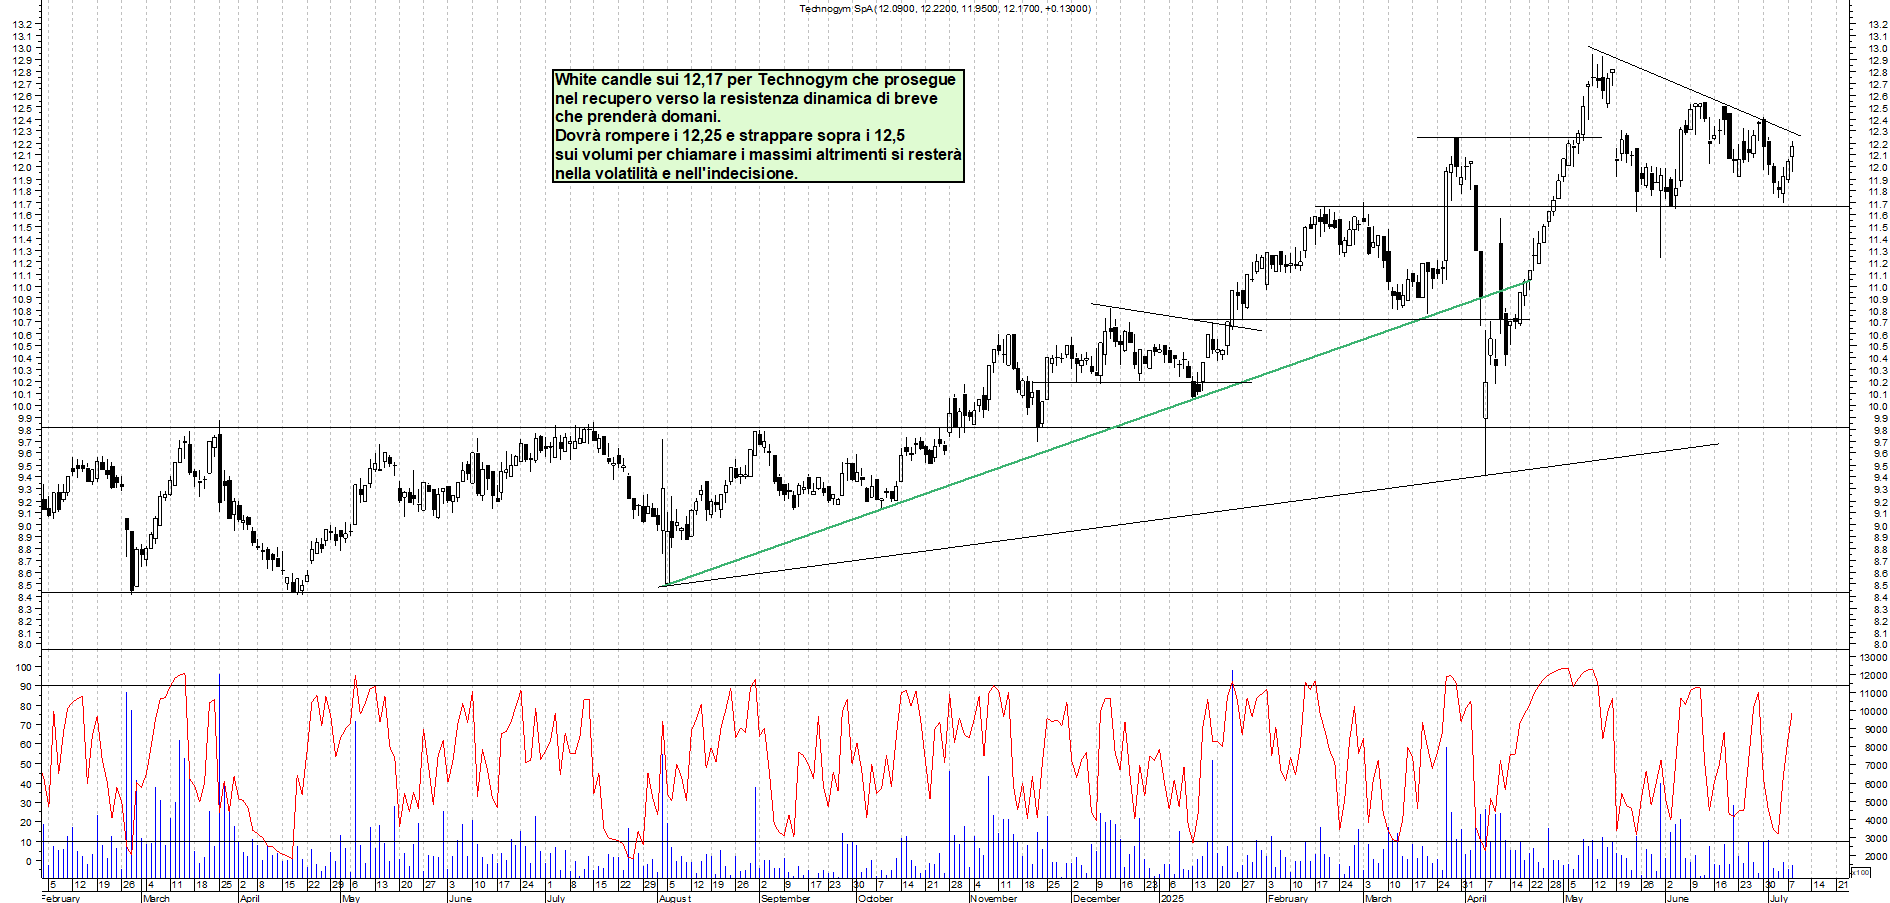Screen dimensions: 1890x903
Task: Click the 2000 volume scale label
Action: coord(1874,857)
